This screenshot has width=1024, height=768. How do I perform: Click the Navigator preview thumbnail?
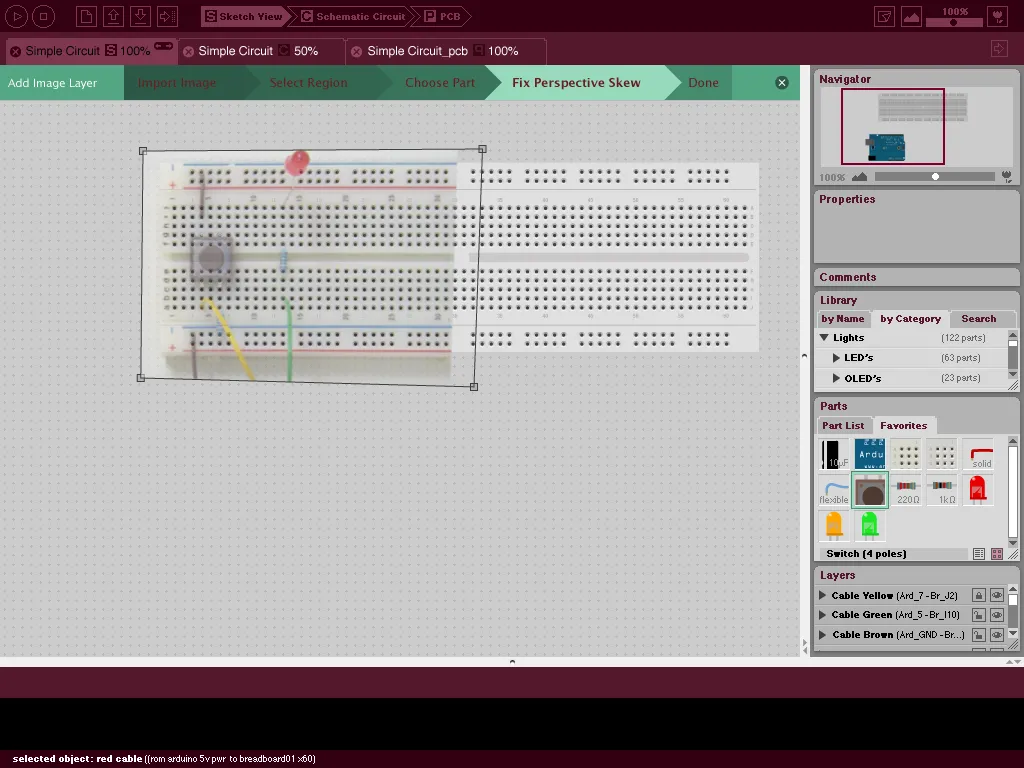click(x=916, y=128)
